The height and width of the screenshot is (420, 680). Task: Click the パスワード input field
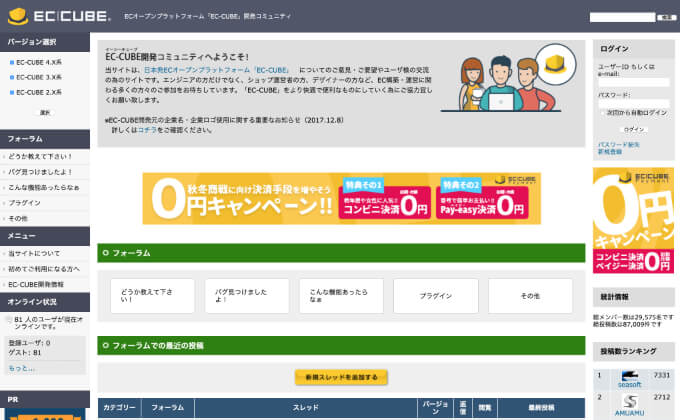[634, 104]
